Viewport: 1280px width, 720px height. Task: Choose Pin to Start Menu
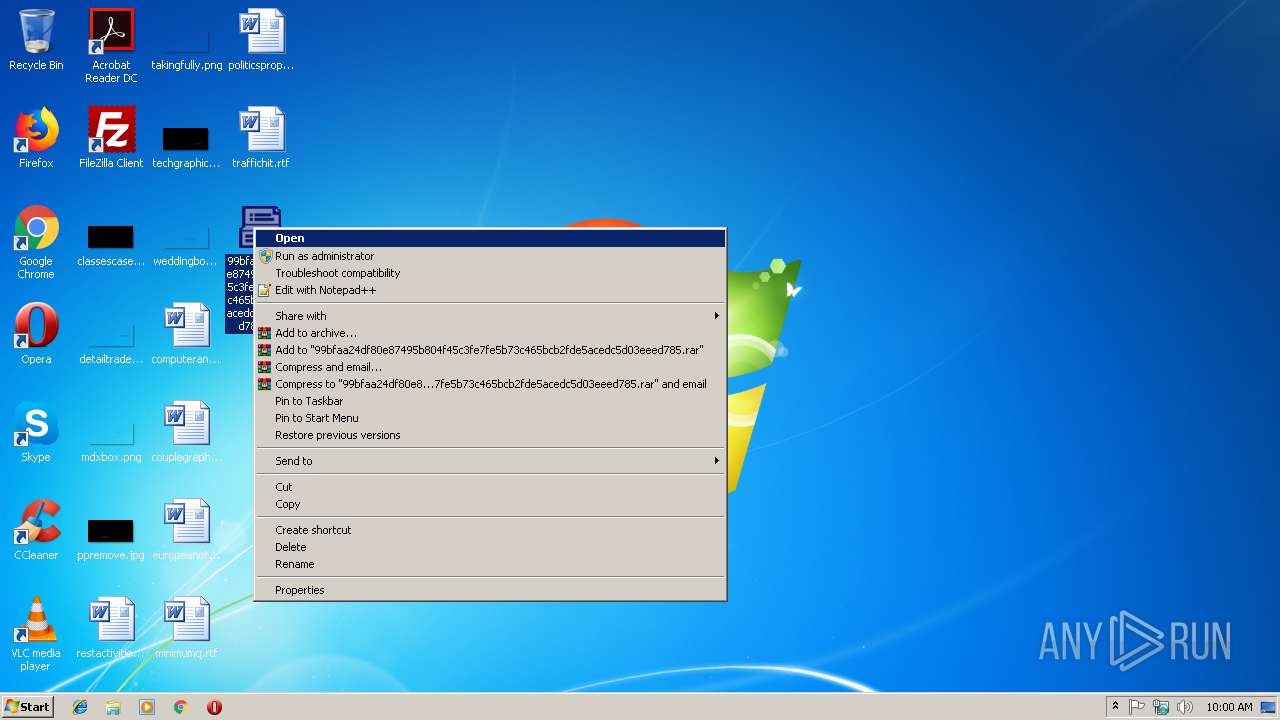[490, 418]
